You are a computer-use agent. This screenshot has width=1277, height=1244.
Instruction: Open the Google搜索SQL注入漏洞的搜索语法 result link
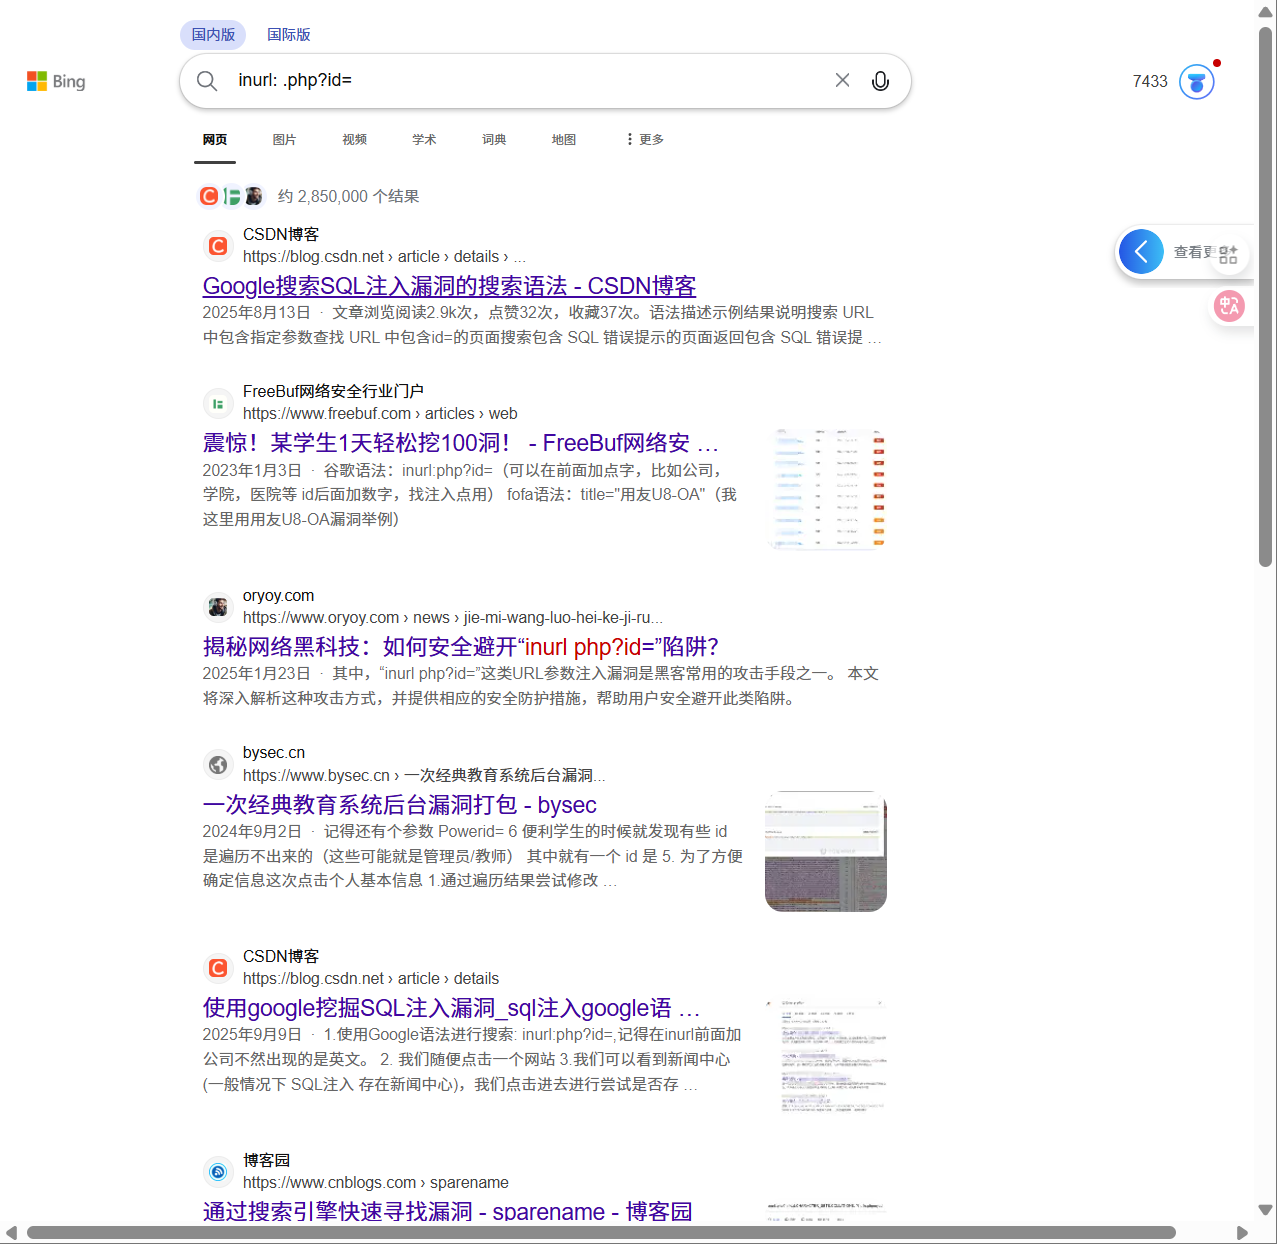(x=449, y=286)
